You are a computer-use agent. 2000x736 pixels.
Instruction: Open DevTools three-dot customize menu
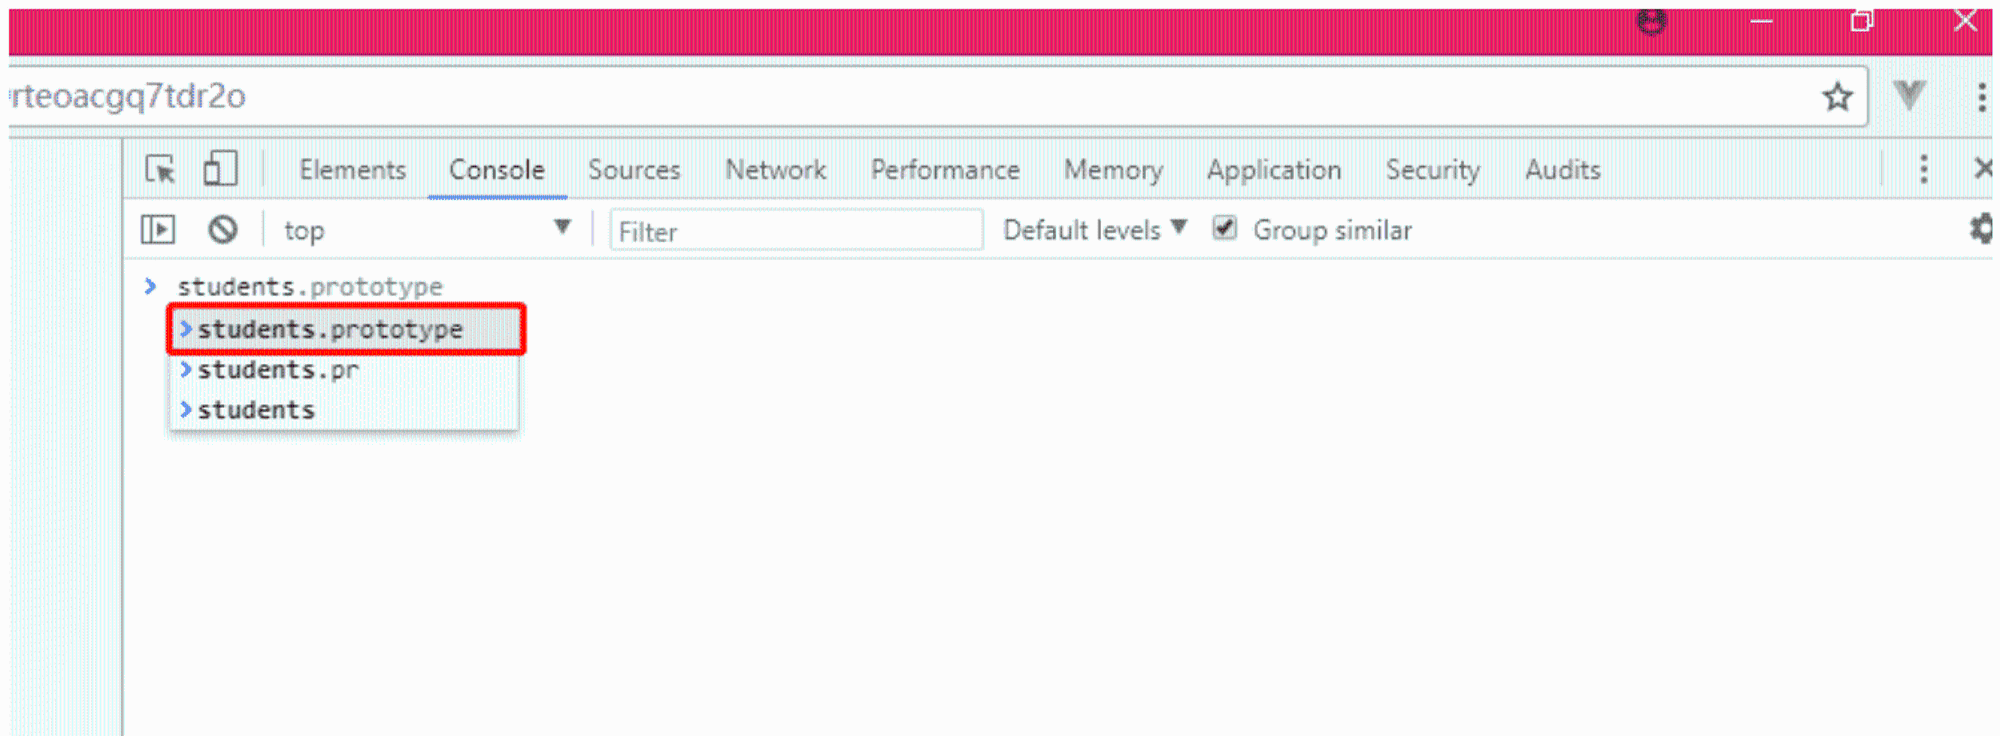point(1924,169)
